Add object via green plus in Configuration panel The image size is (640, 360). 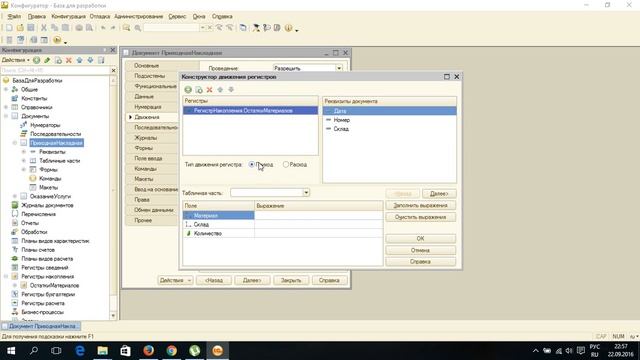click(x=37, y=60)
